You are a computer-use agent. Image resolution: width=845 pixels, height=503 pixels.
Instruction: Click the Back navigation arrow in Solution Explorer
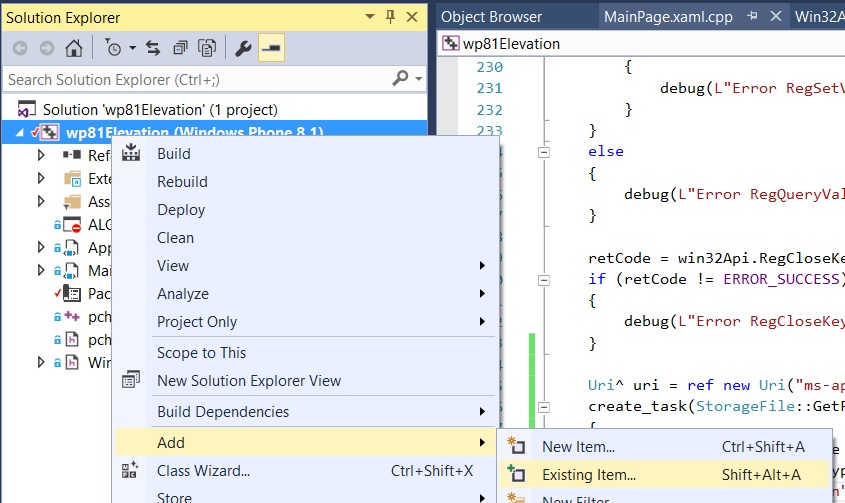[x=20, y=49]
